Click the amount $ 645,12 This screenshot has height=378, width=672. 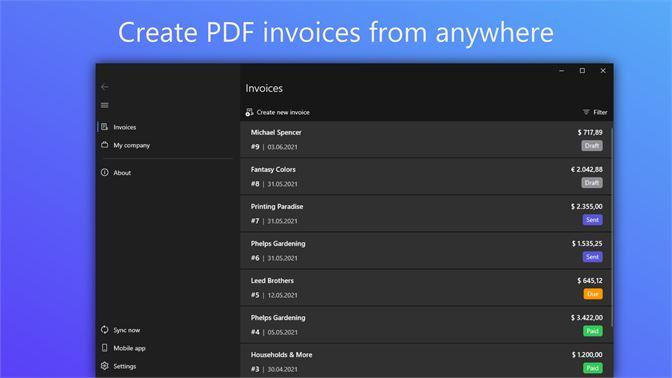click(x=590, y=281)
